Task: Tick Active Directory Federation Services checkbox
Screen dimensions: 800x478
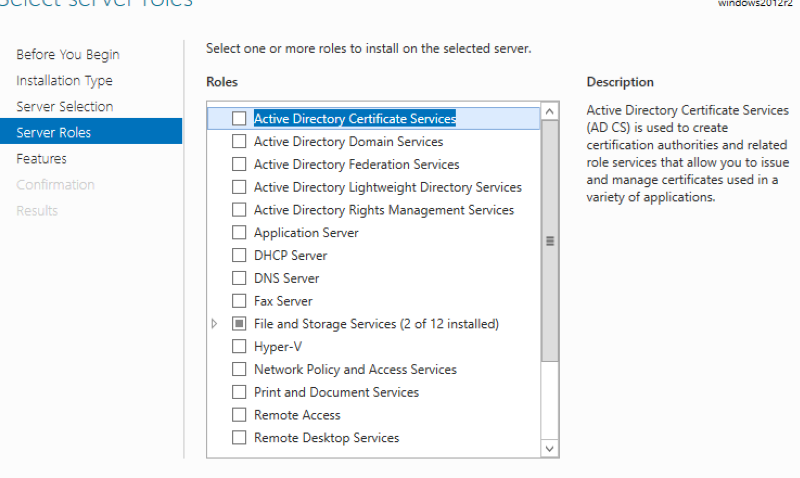Action: point(239,164)
